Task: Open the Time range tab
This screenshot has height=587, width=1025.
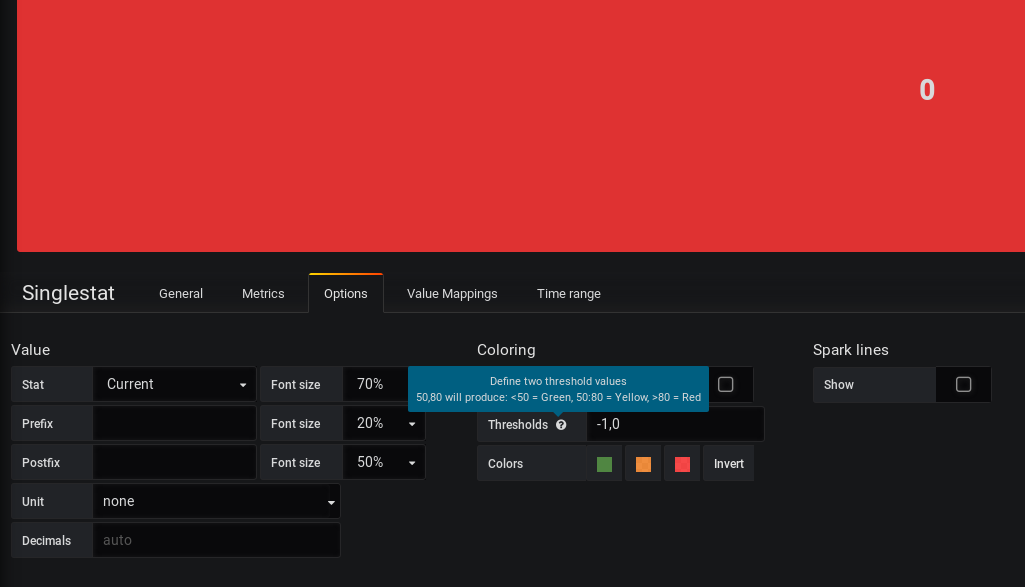Action: tap(568, 293)
